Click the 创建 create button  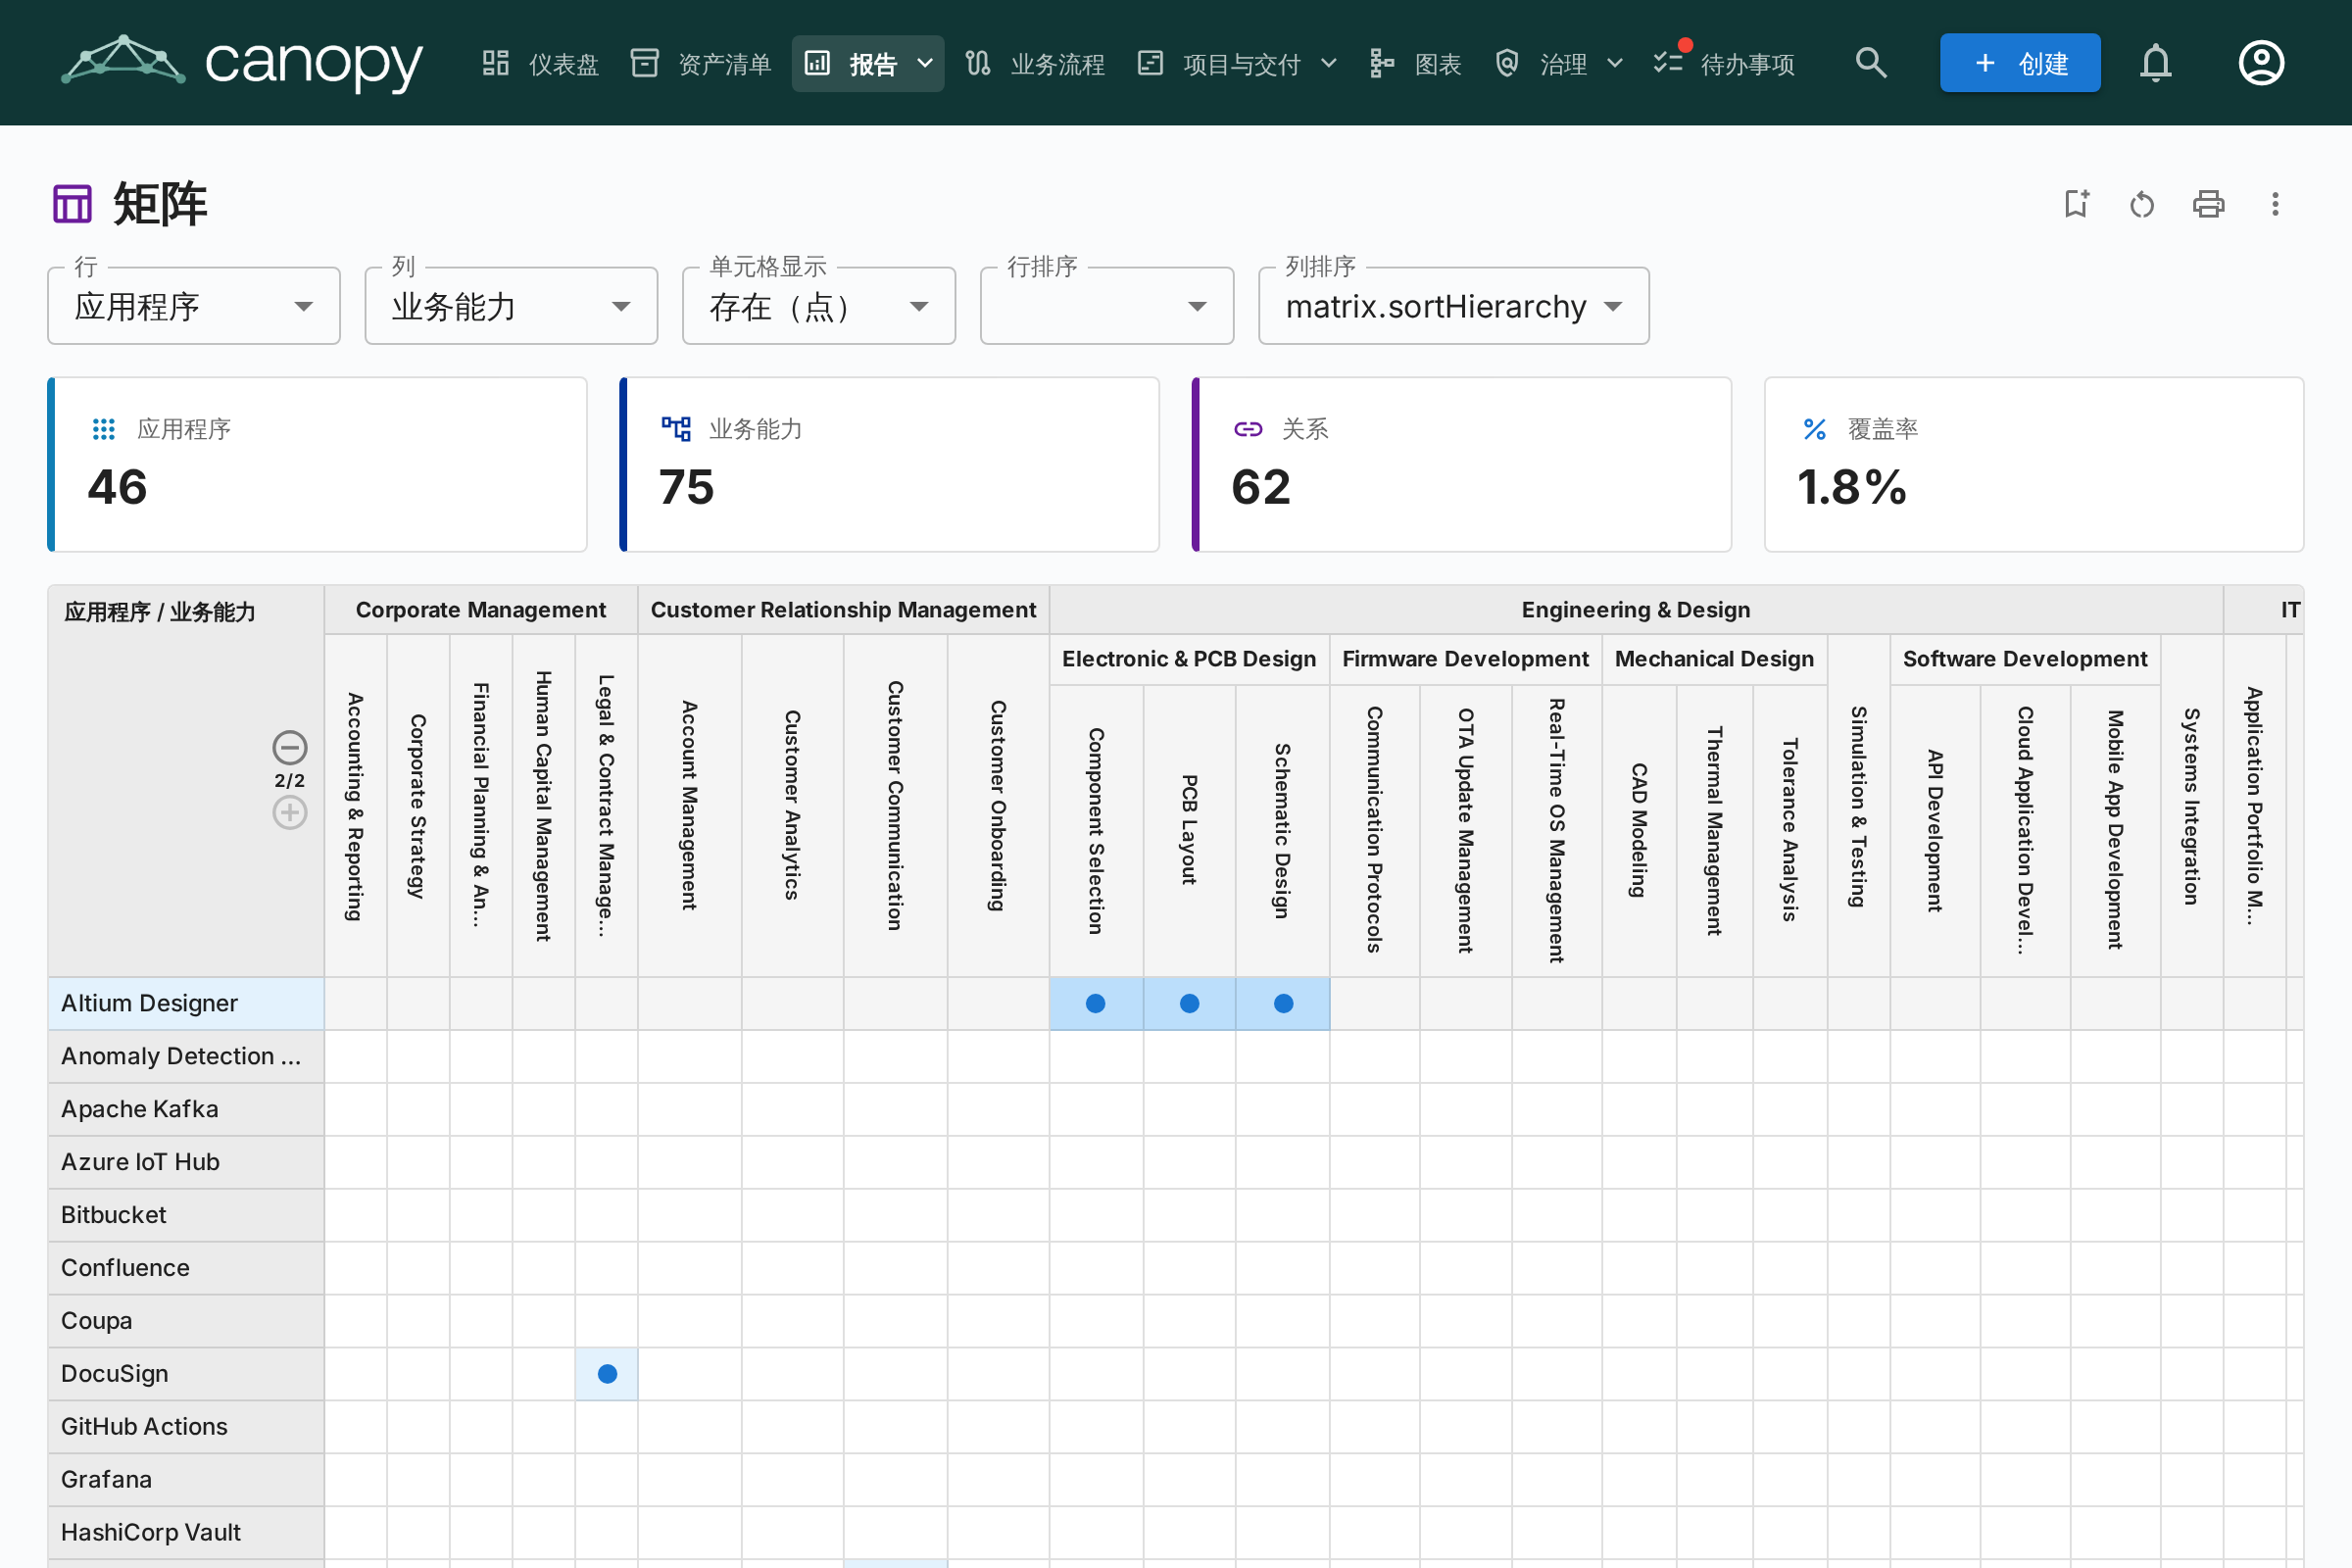2020,63
